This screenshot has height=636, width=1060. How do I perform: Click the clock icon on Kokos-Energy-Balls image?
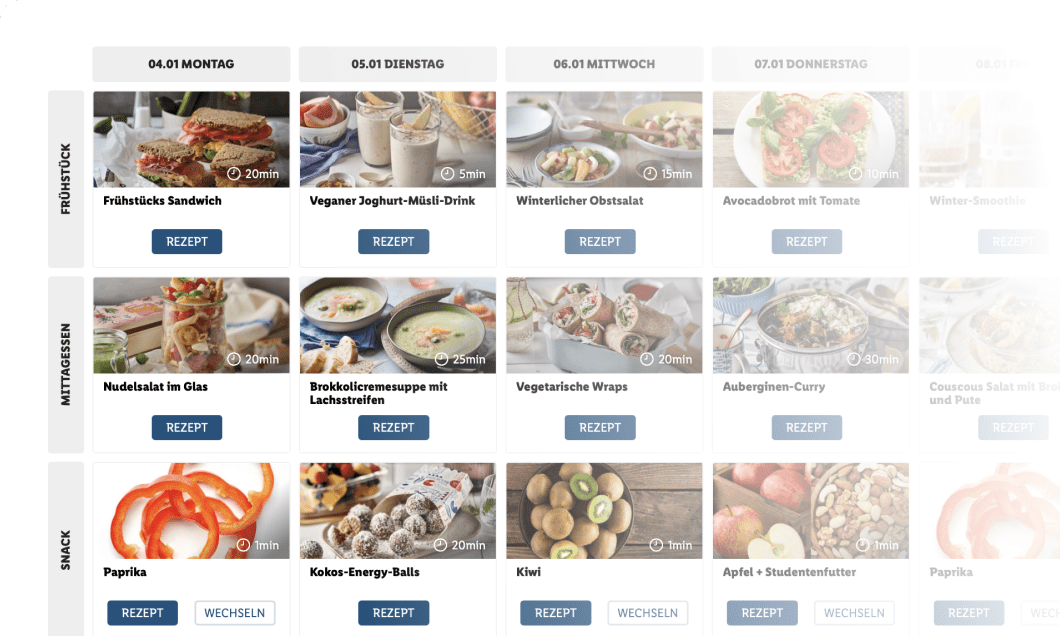pos(440,545)
